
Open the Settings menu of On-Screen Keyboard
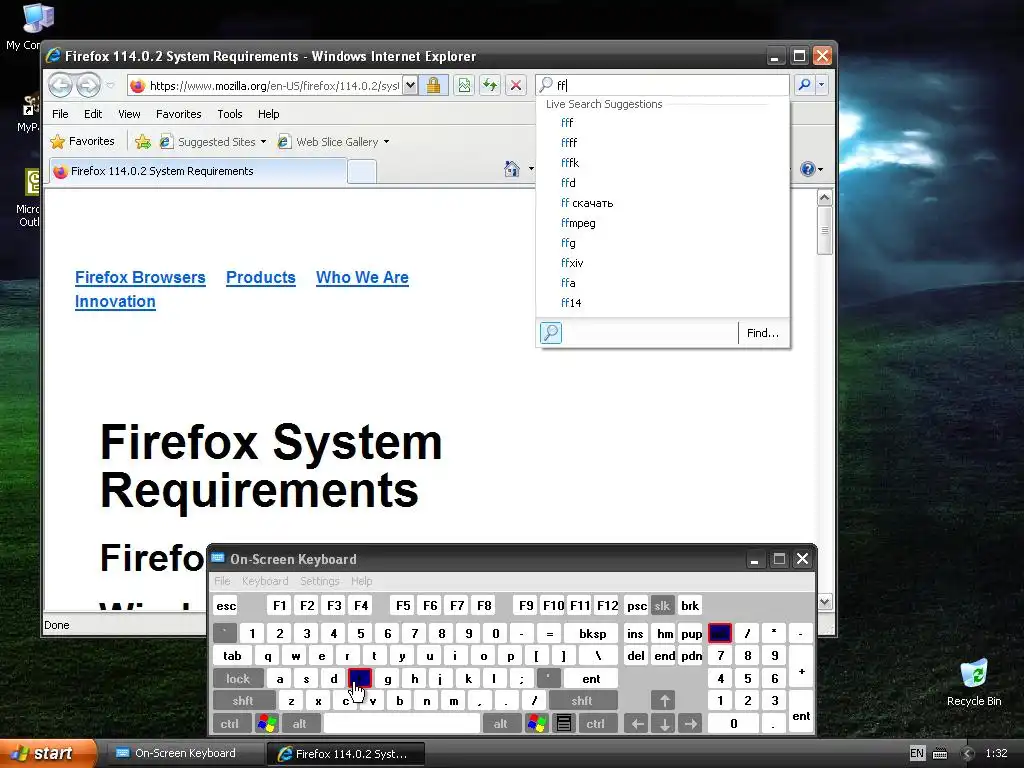319,581
